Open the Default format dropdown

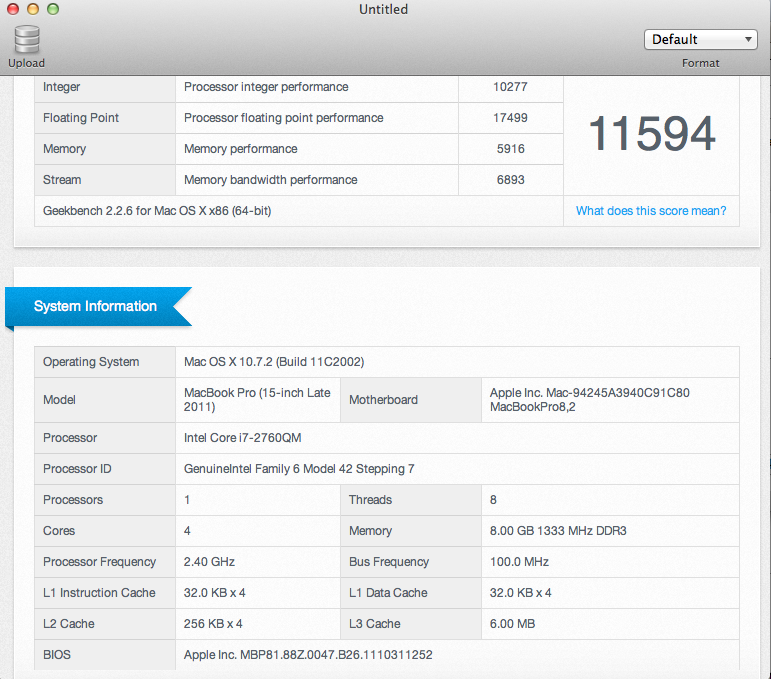point(700,39)
